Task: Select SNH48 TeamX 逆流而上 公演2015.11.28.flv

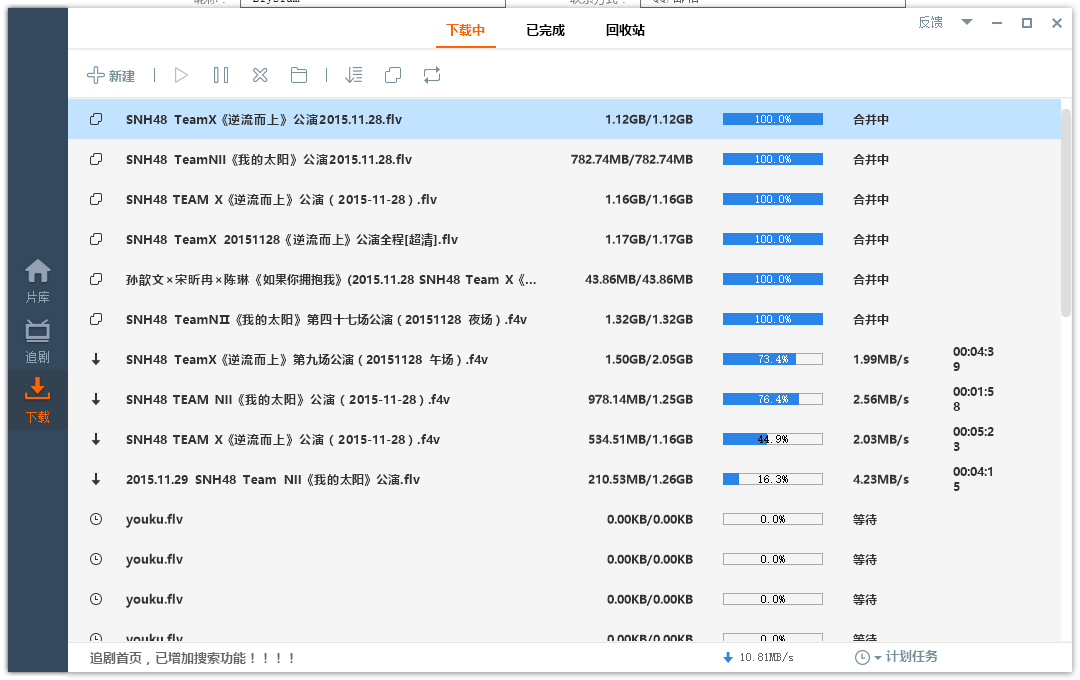Action: (264, 119)
